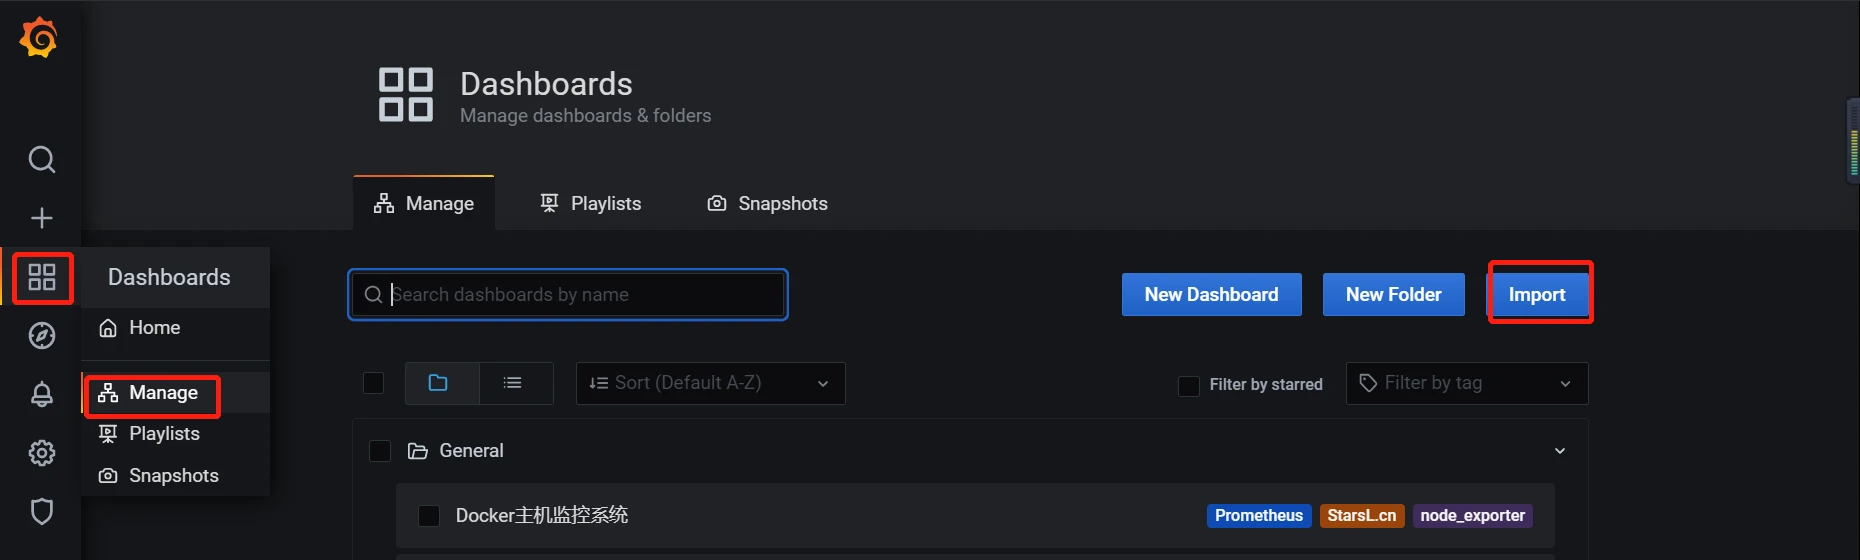Open the Server Admin shield icon
The width and height of the screenshot is (1860, 560).
(x=42, y=511)
